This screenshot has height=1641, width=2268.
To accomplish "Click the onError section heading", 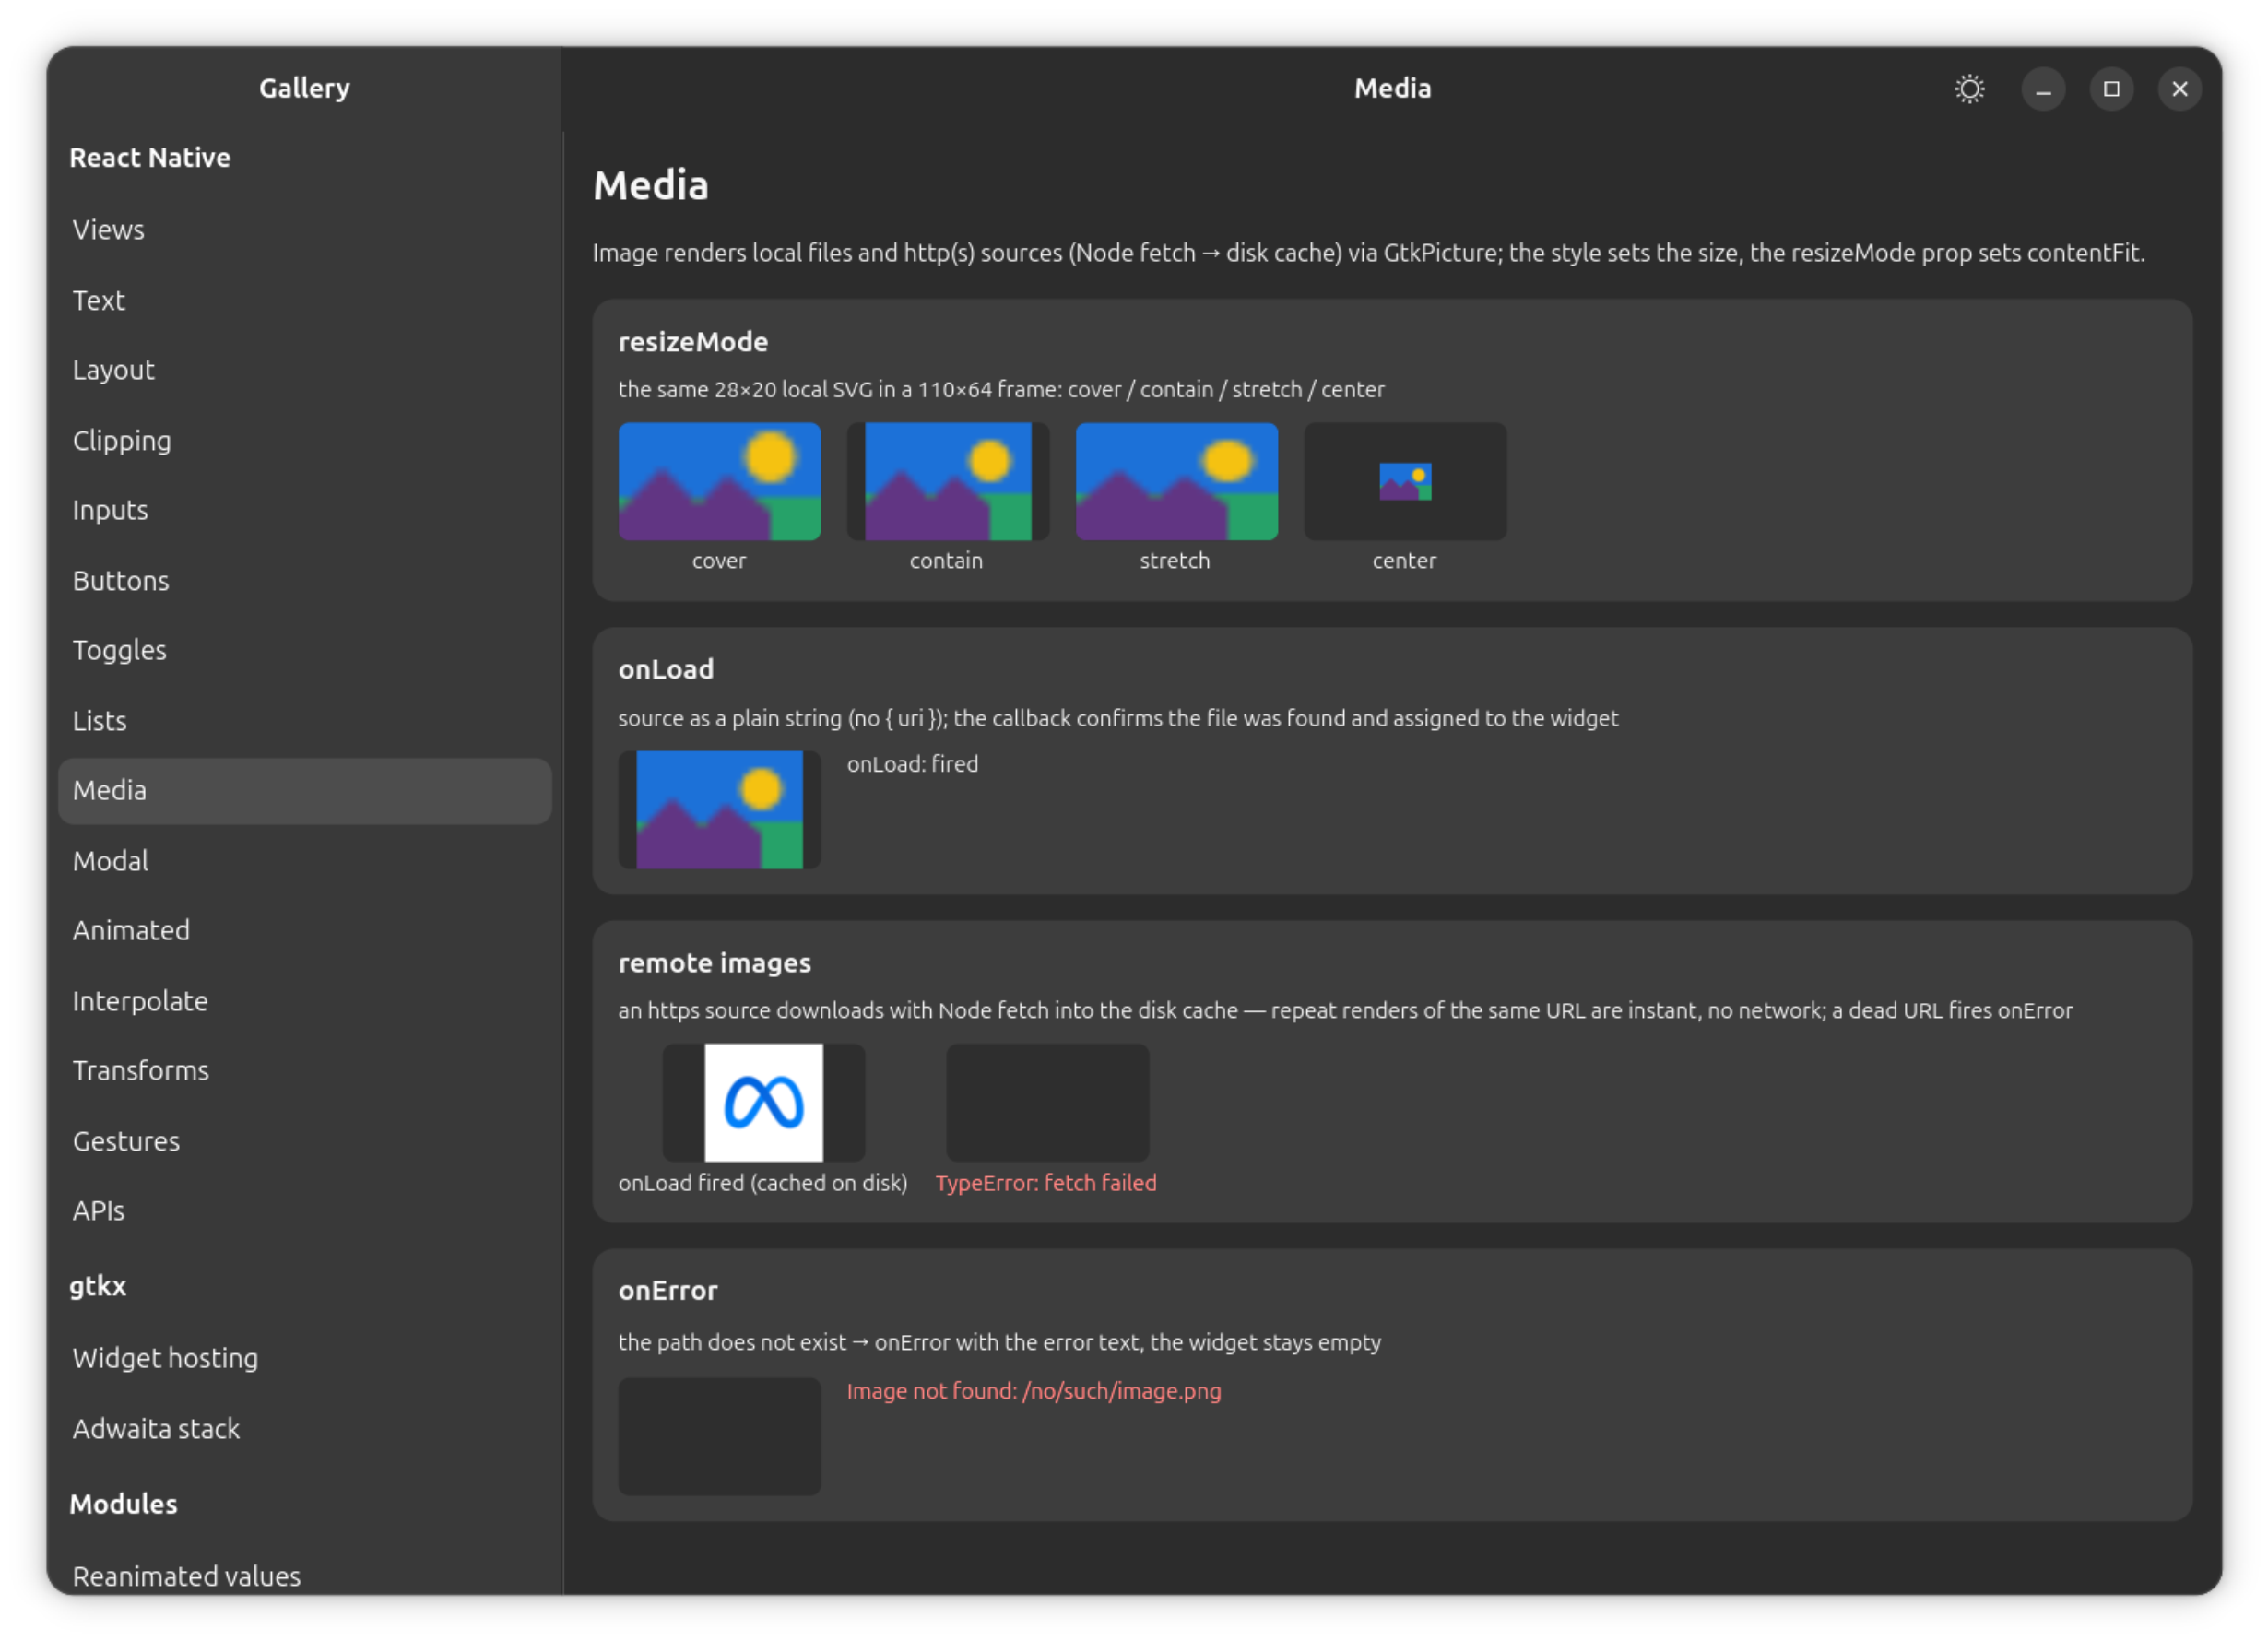I will (x=668, y=1290).
